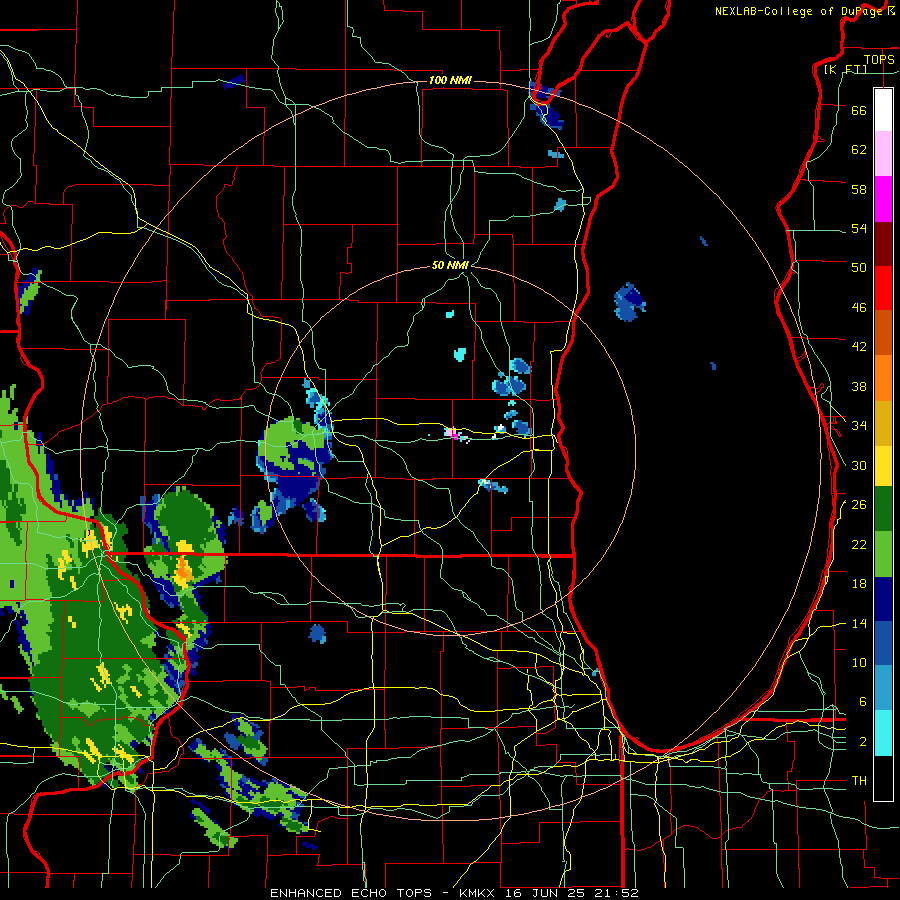Select the light green legend swatch
The image size is (900, 900).
[883, 554]
